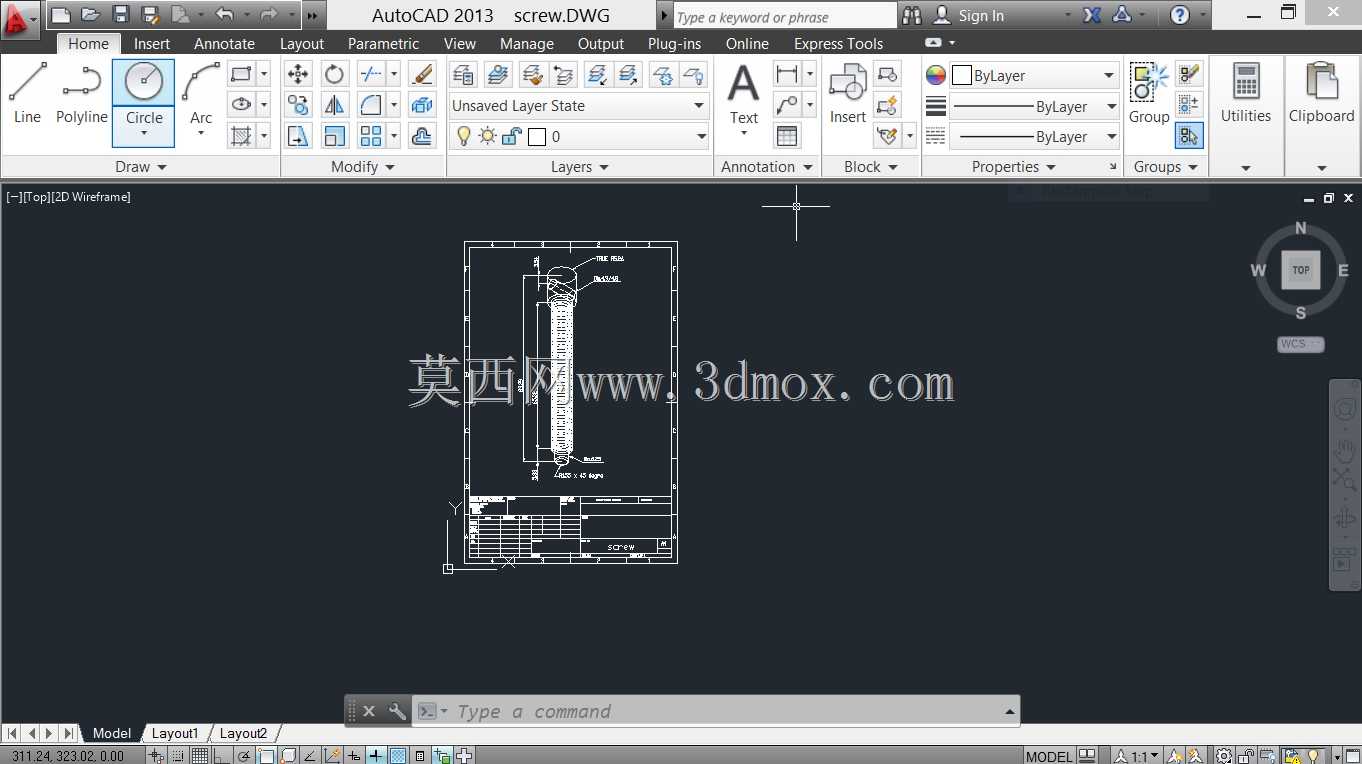
Task: Select the Hatch tool
Action: (240, 136)
